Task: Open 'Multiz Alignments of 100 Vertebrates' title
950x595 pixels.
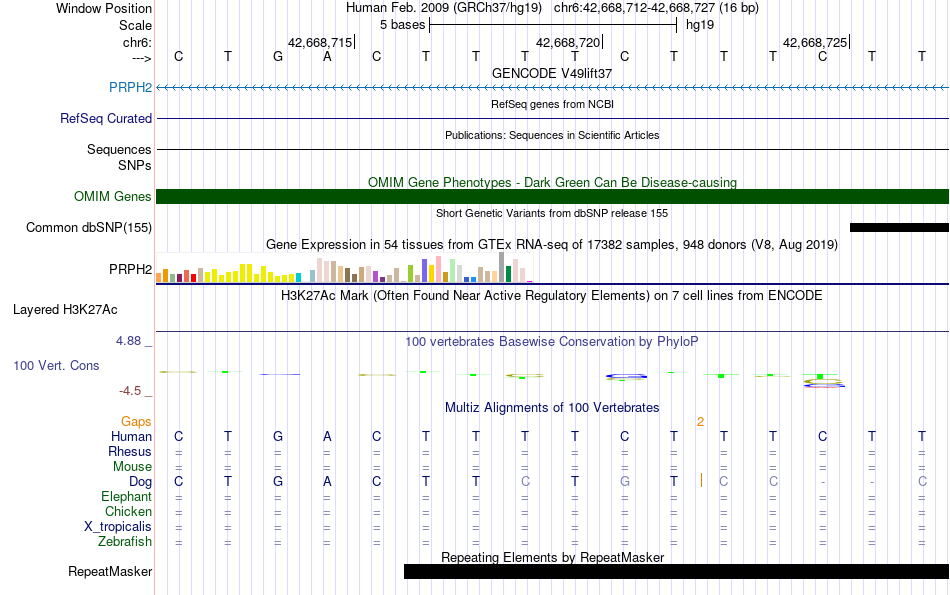Action: [552, 408]
